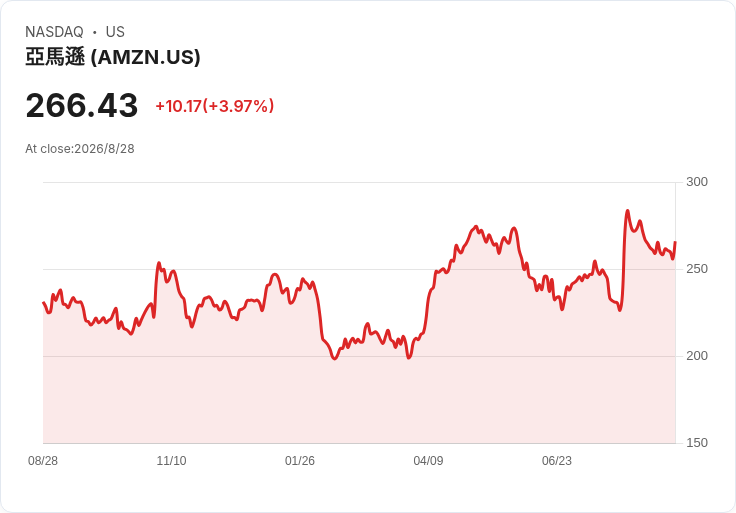Click the AMZN.US stock title
This screenshot has width=736, height=513.
click(113, 57)
